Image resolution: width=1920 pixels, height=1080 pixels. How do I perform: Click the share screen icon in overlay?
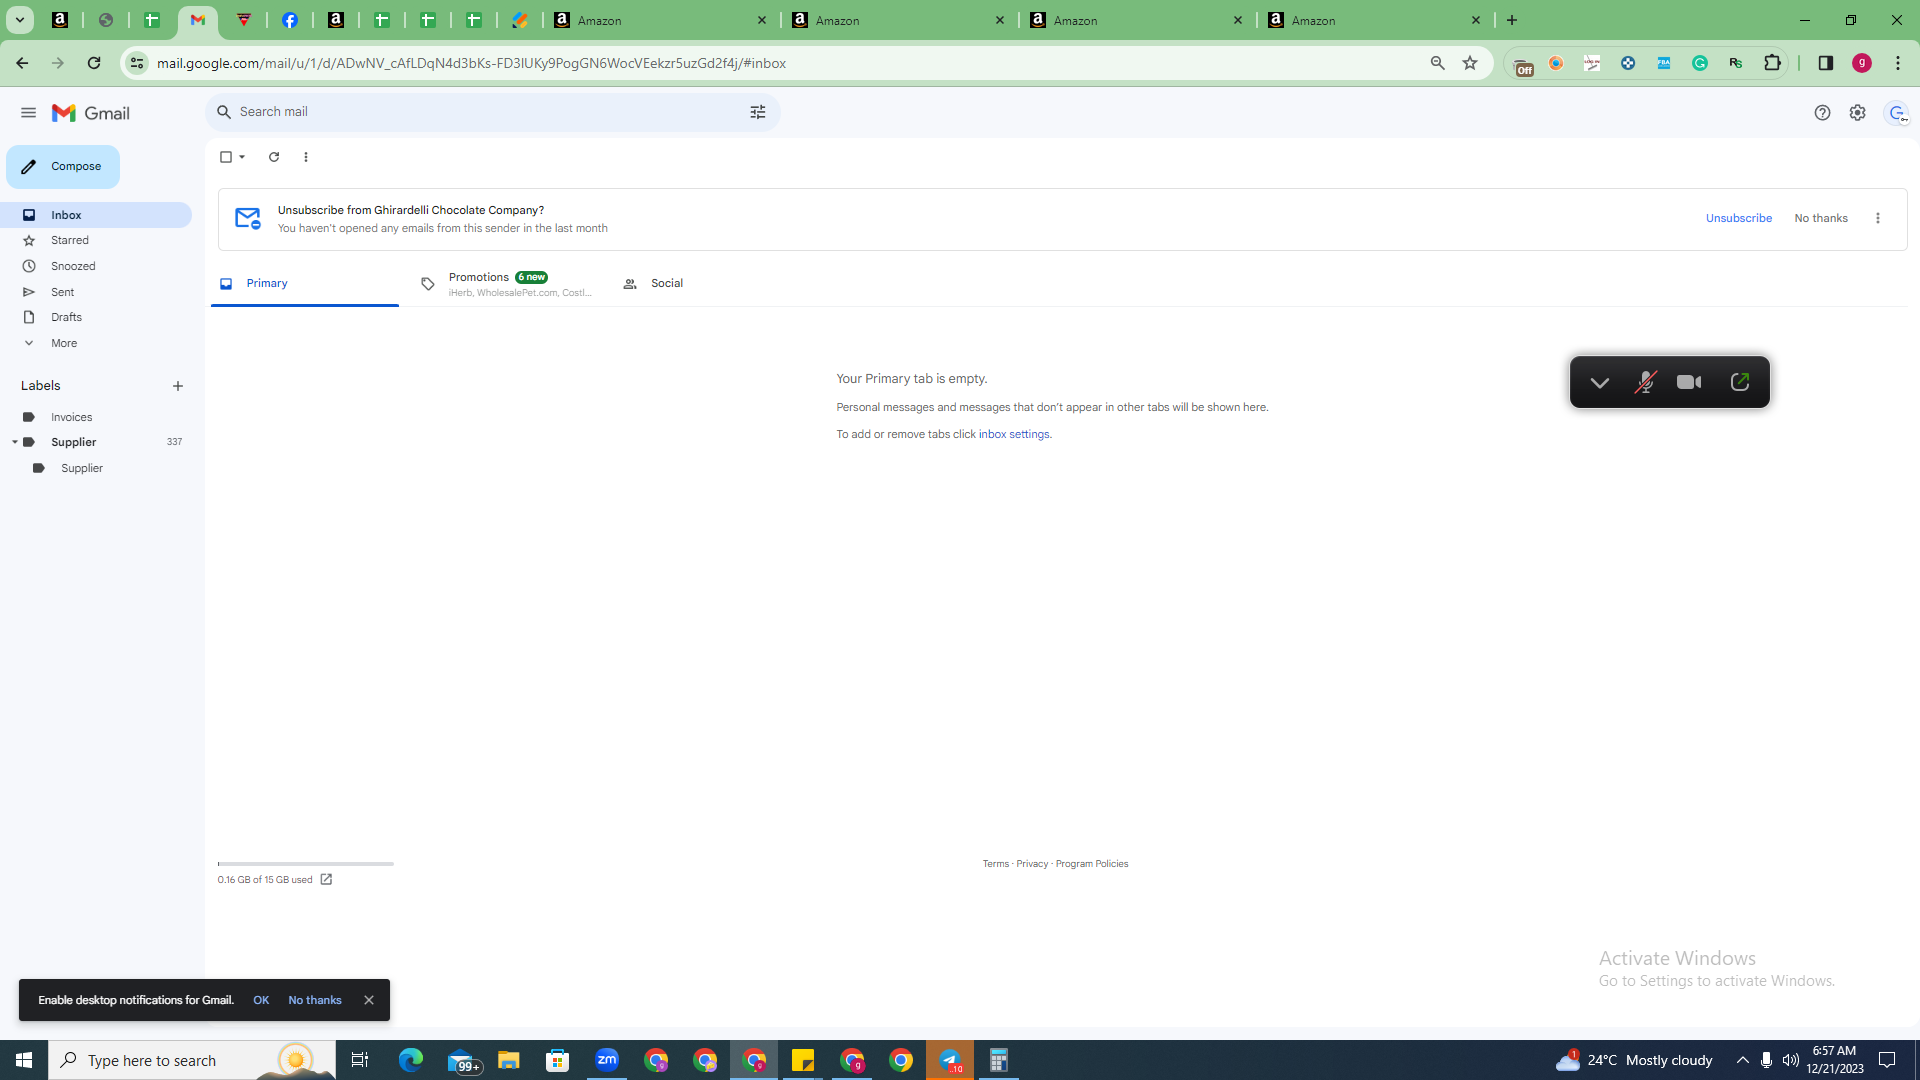pyautogui.click(x=1740, y=382)
